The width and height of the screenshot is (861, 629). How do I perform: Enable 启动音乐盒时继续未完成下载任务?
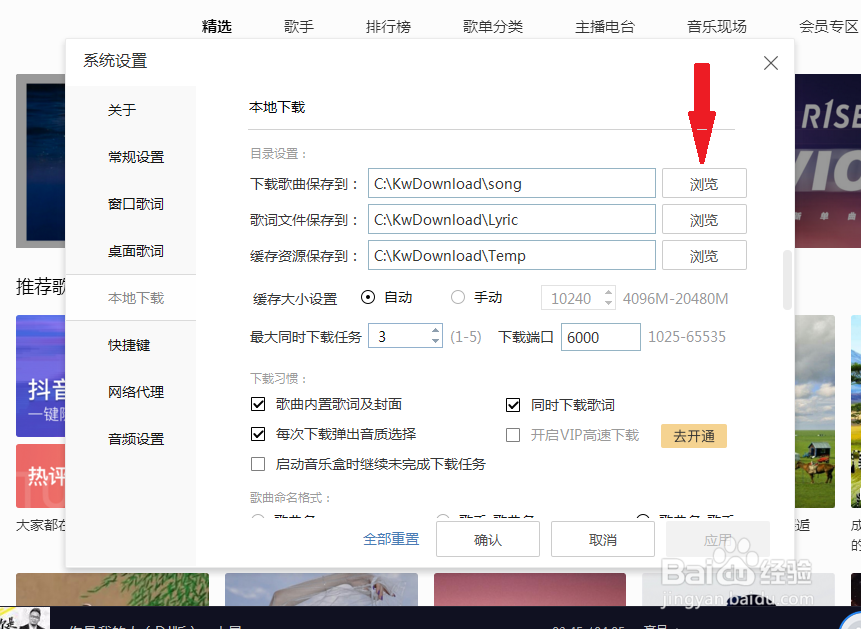[258, 464]
